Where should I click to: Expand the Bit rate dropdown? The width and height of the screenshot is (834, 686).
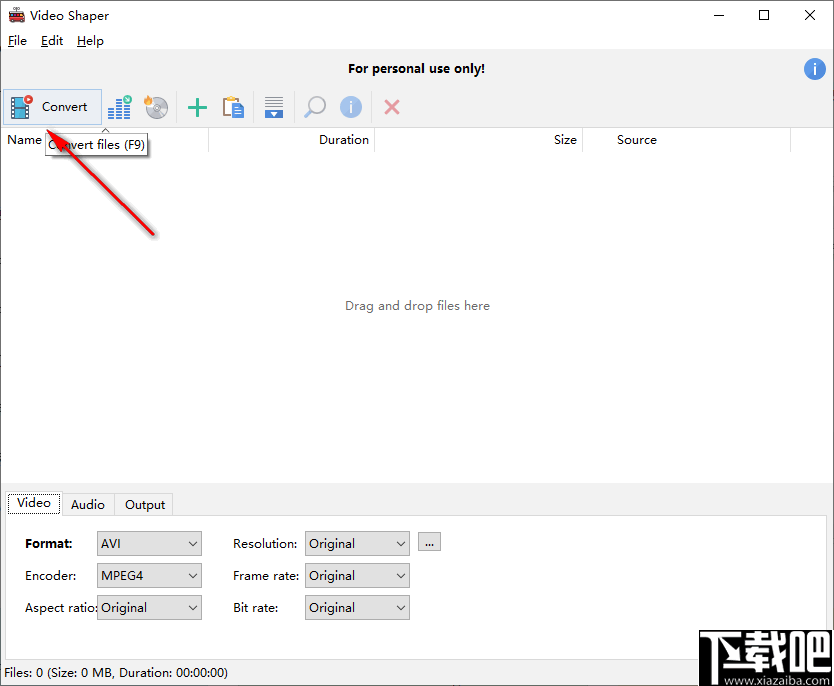357,608
